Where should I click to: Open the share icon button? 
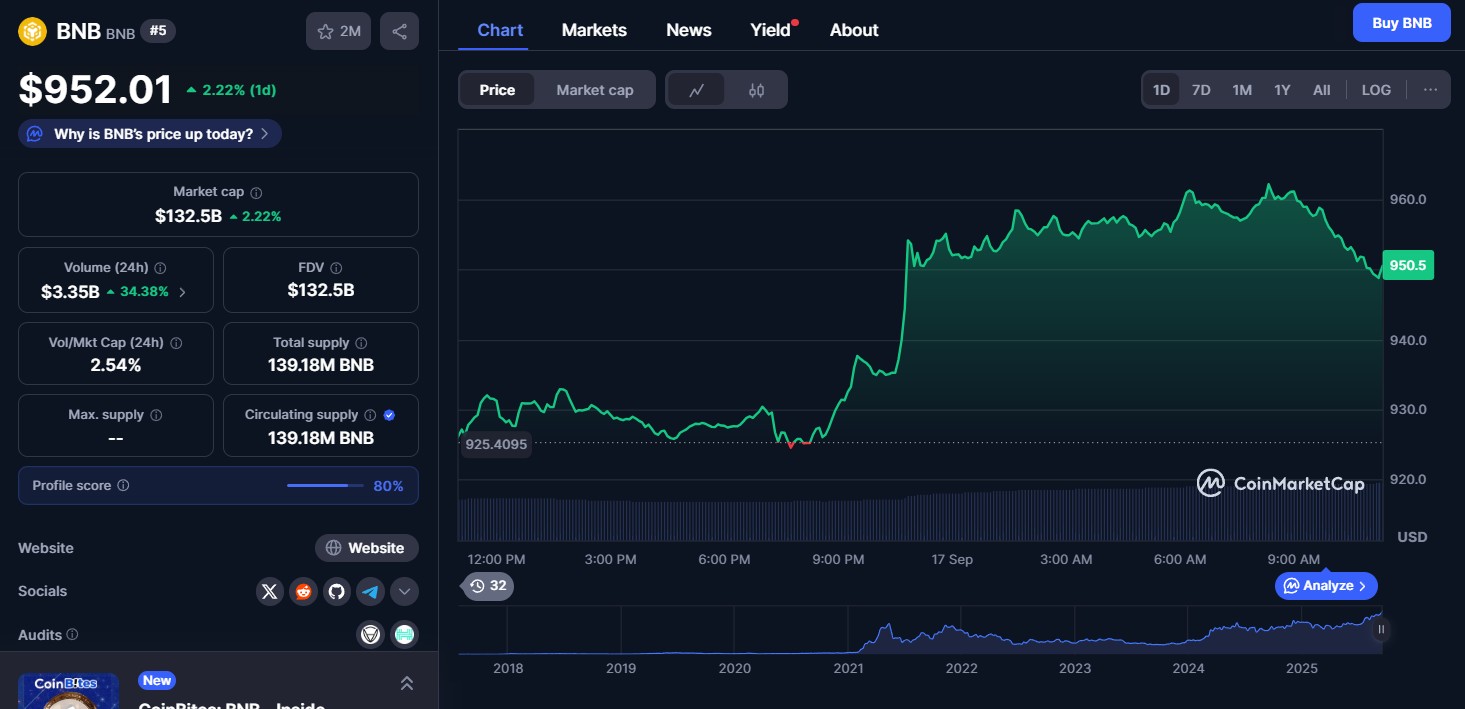click(x=399, y=31)
